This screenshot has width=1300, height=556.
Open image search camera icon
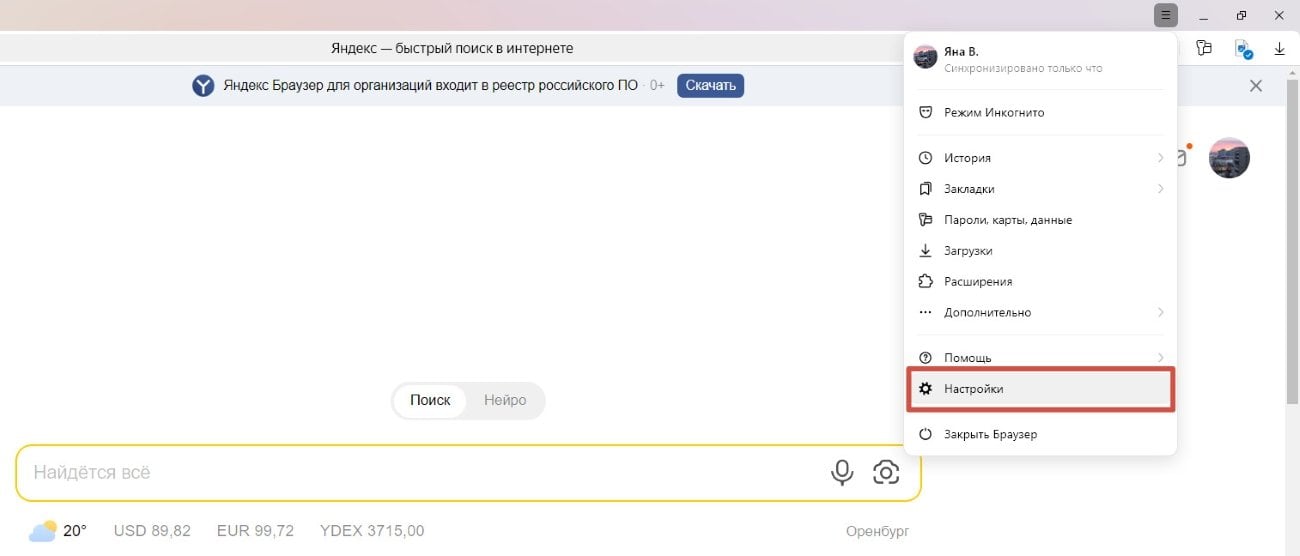pyautogui.click(x=887, y=472)
